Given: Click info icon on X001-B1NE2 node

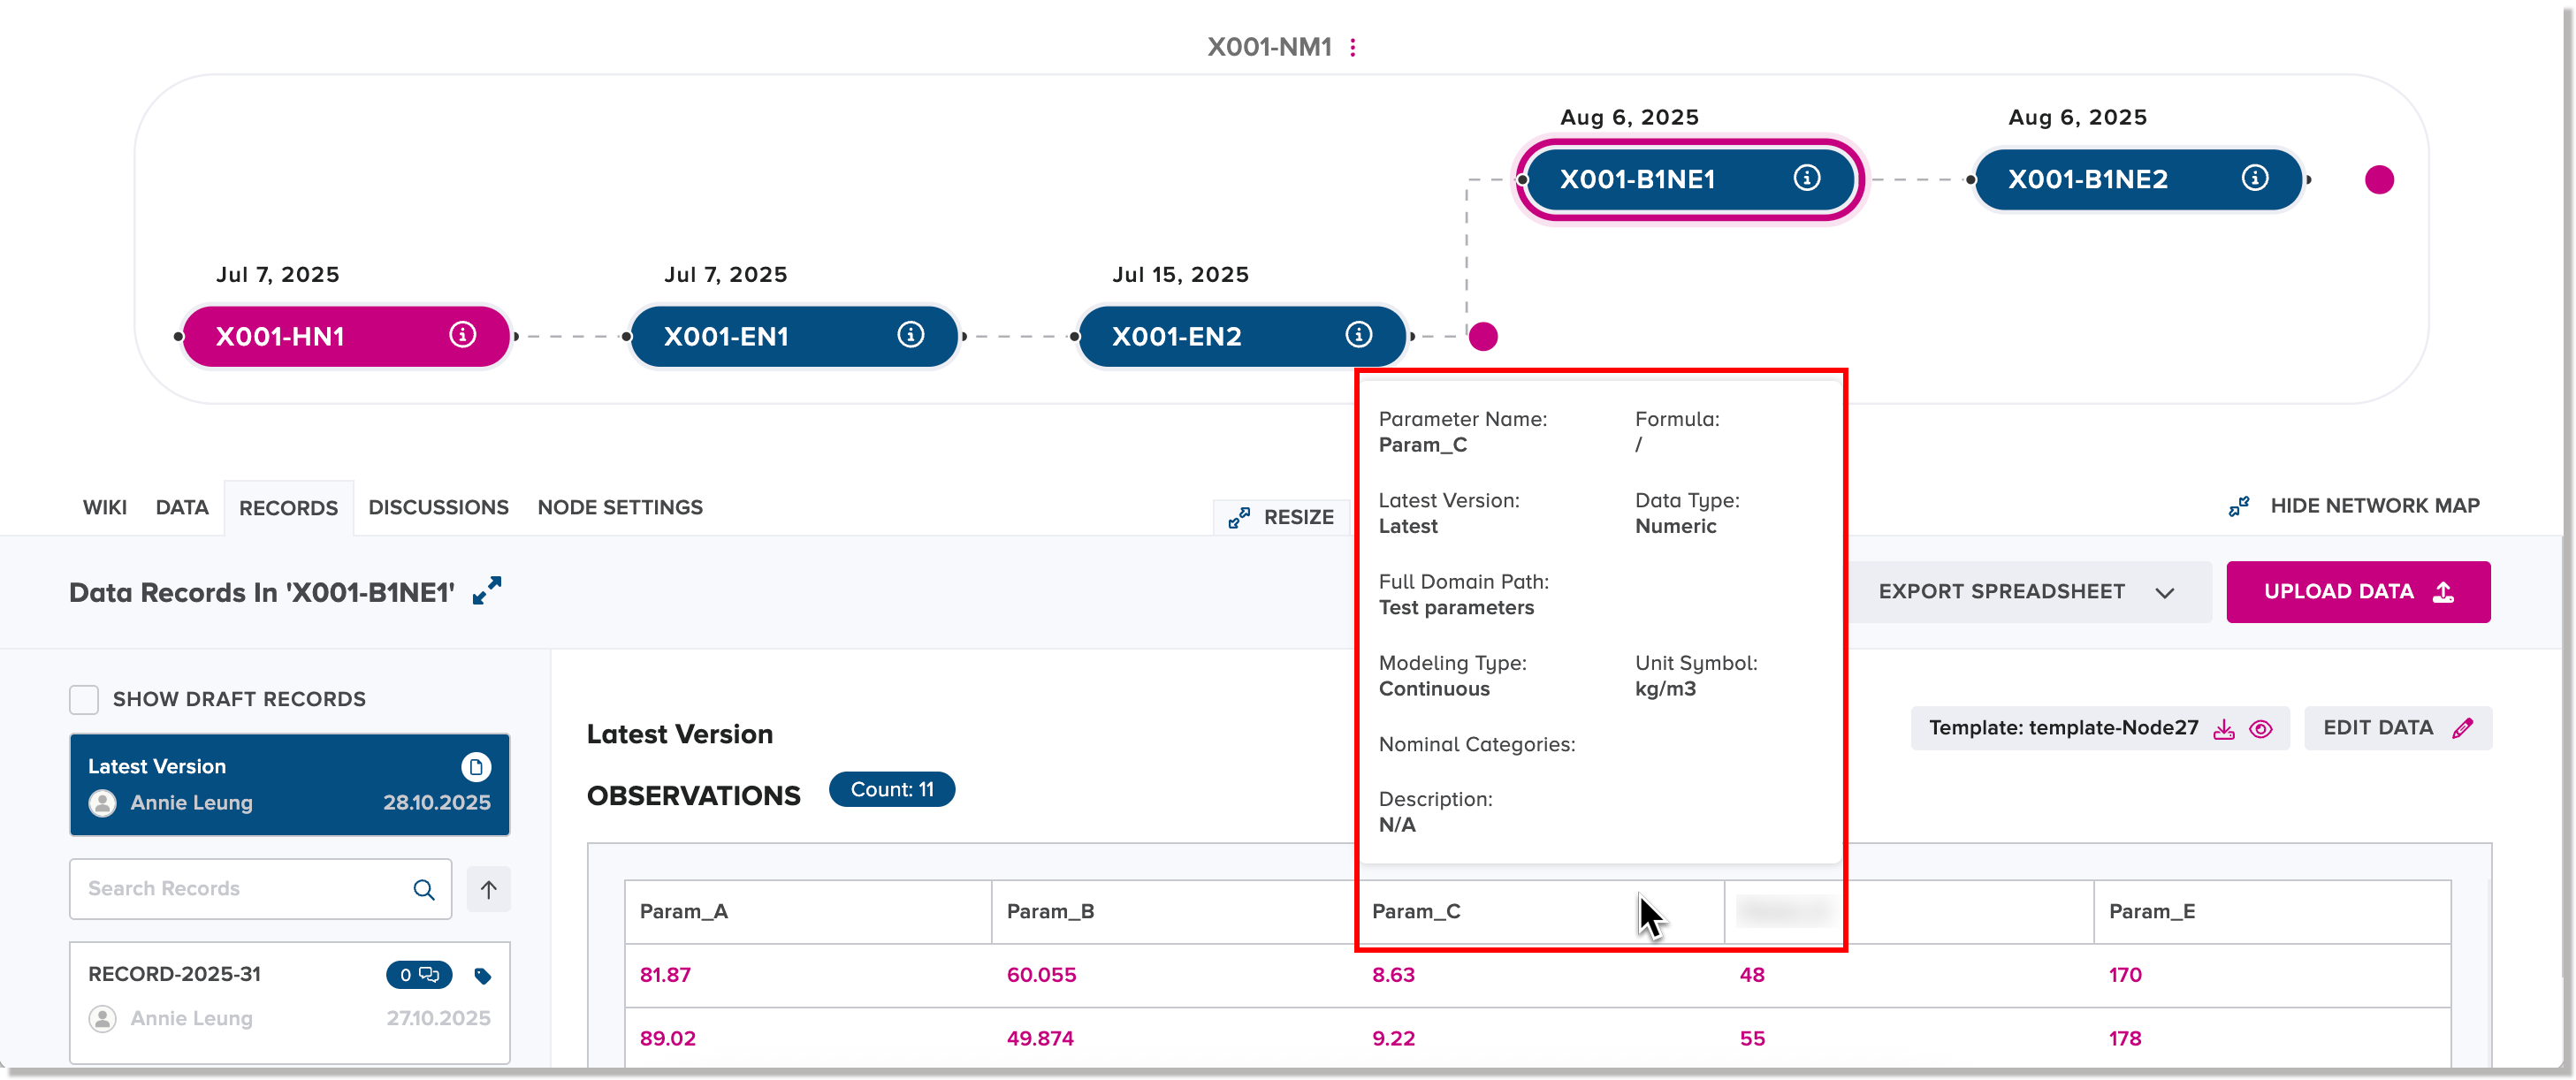Looking at the screenshot, I should click(2254, 178).
